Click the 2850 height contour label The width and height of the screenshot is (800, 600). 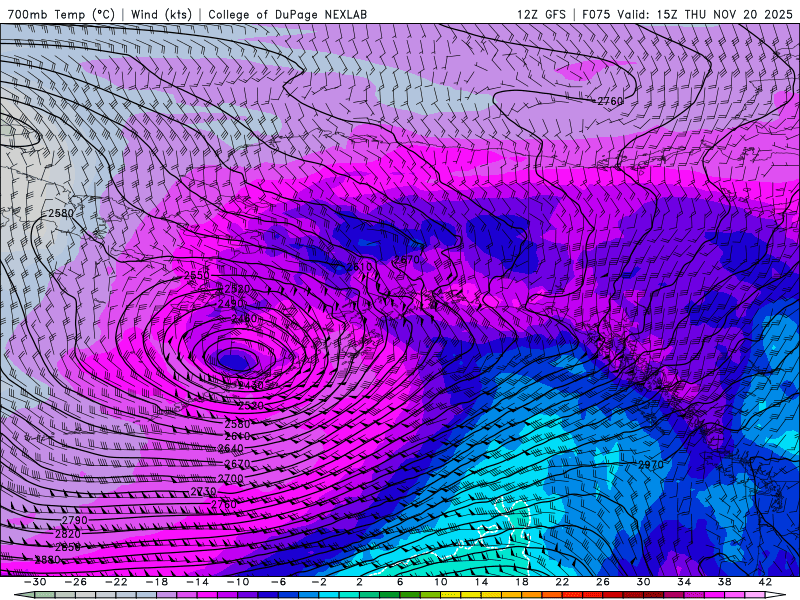tap(67, 547)
